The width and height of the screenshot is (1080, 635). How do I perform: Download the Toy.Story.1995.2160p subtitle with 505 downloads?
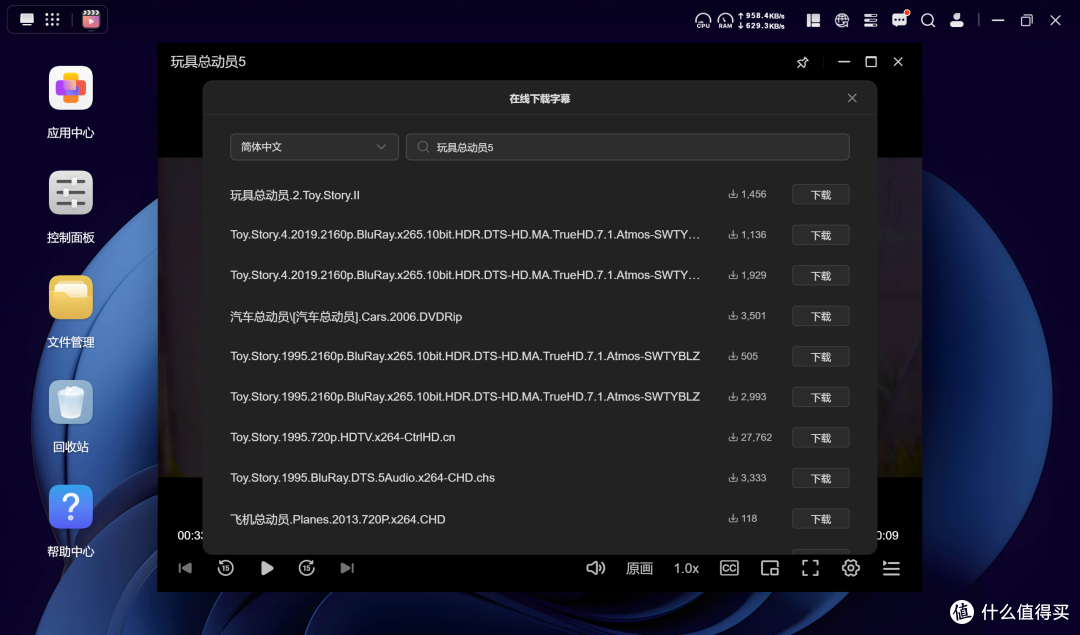(x=820, y=357)
